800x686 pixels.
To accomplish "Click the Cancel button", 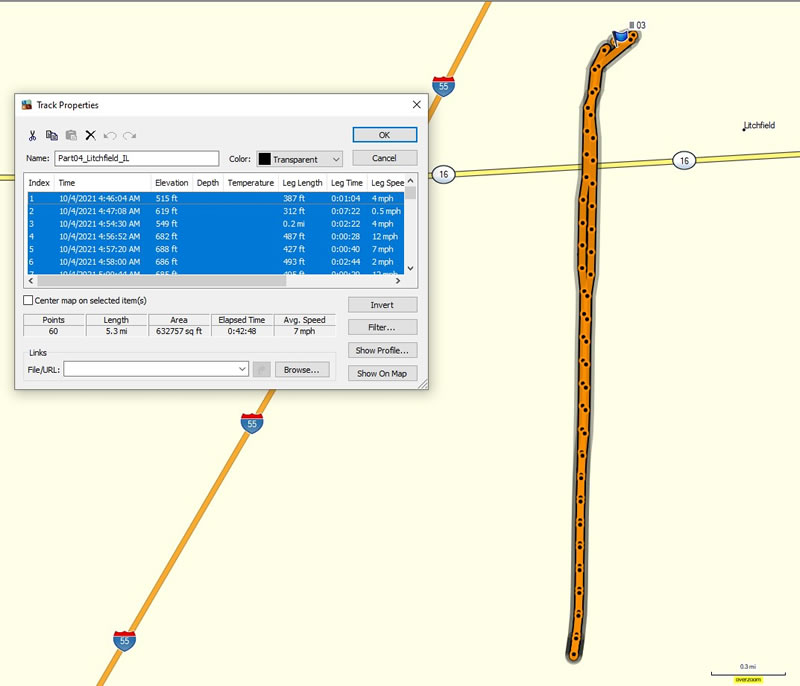I will (x=385, y=158).
